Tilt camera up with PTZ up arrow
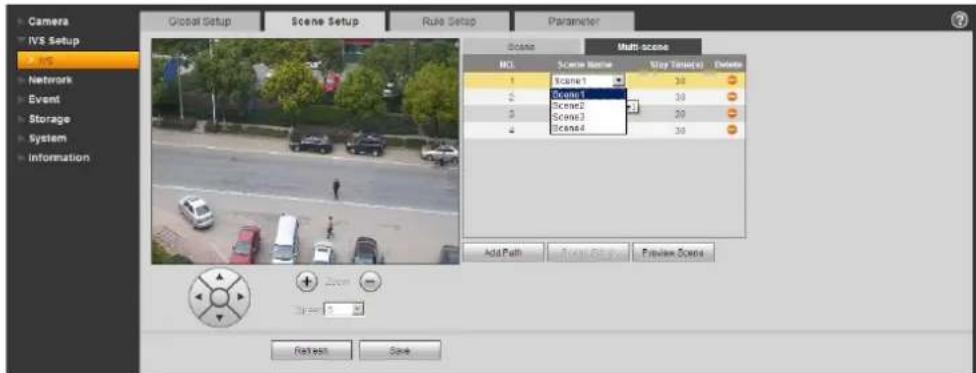 219,276
